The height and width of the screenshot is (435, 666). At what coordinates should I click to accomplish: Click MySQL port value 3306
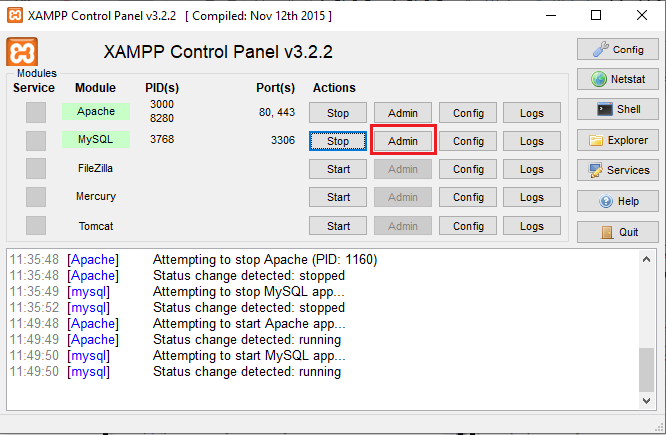coord(283,140)
